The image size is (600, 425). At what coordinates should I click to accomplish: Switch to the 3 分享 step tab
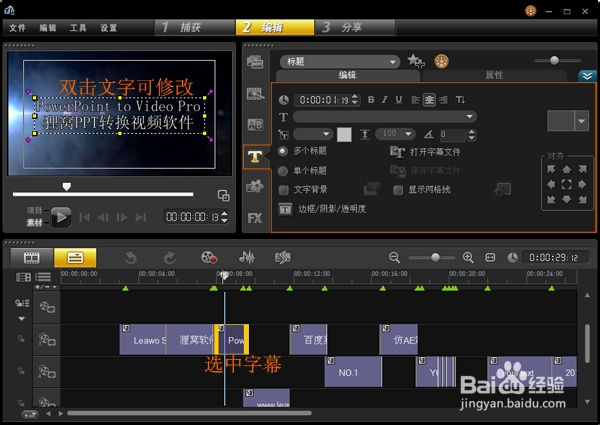point(355,28)
